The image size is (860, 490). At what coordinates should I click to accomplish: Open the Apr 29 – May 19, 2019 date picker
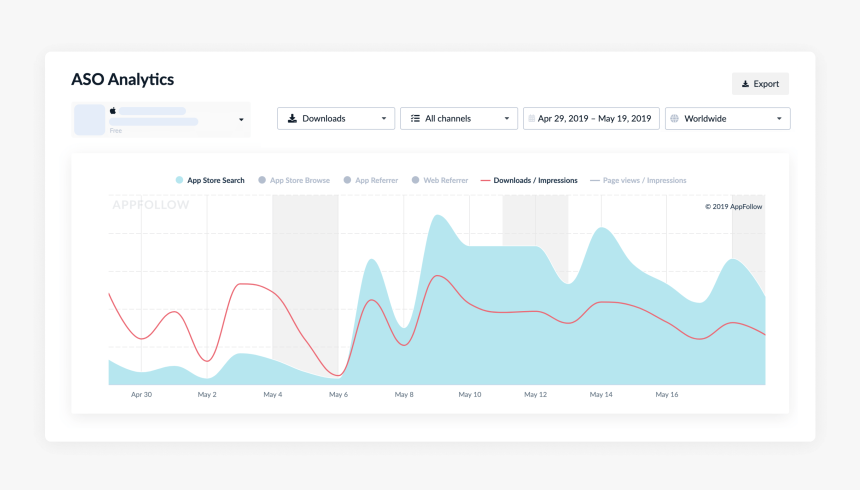click(591, 119)
